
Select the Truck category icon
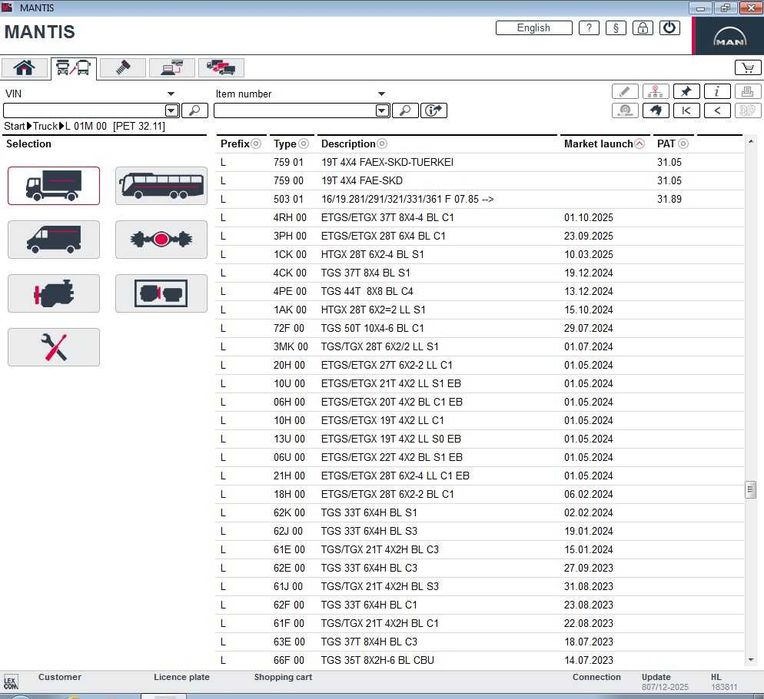(54, 186)
